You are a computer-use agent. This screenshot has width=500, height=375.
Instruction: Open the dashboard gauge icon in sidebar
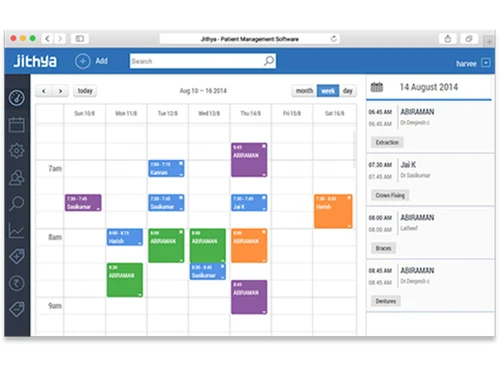17,98
